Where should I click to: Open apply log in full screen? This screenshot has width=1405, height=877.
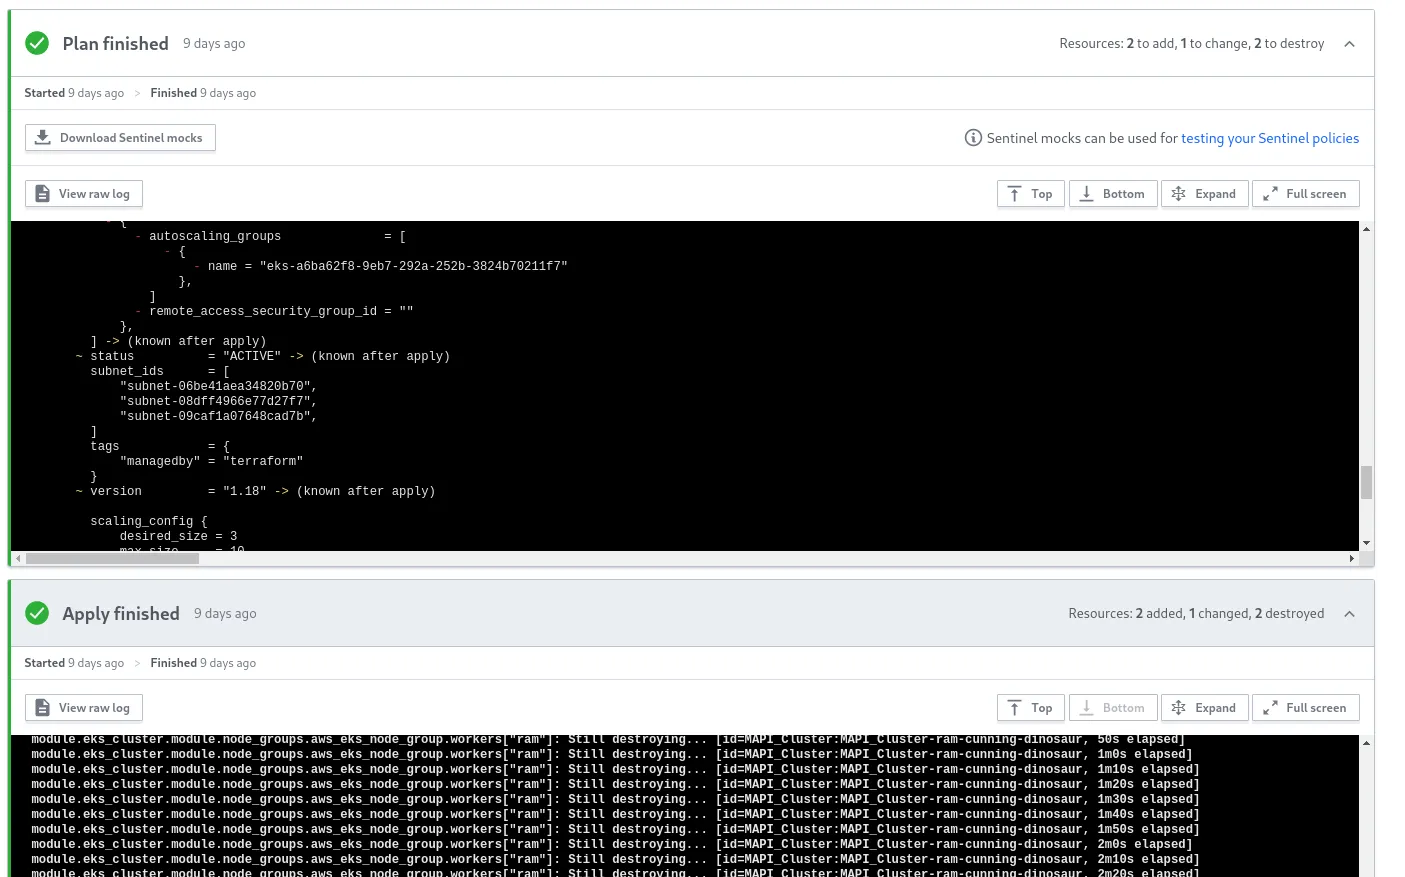click(x=1305, y=708)
